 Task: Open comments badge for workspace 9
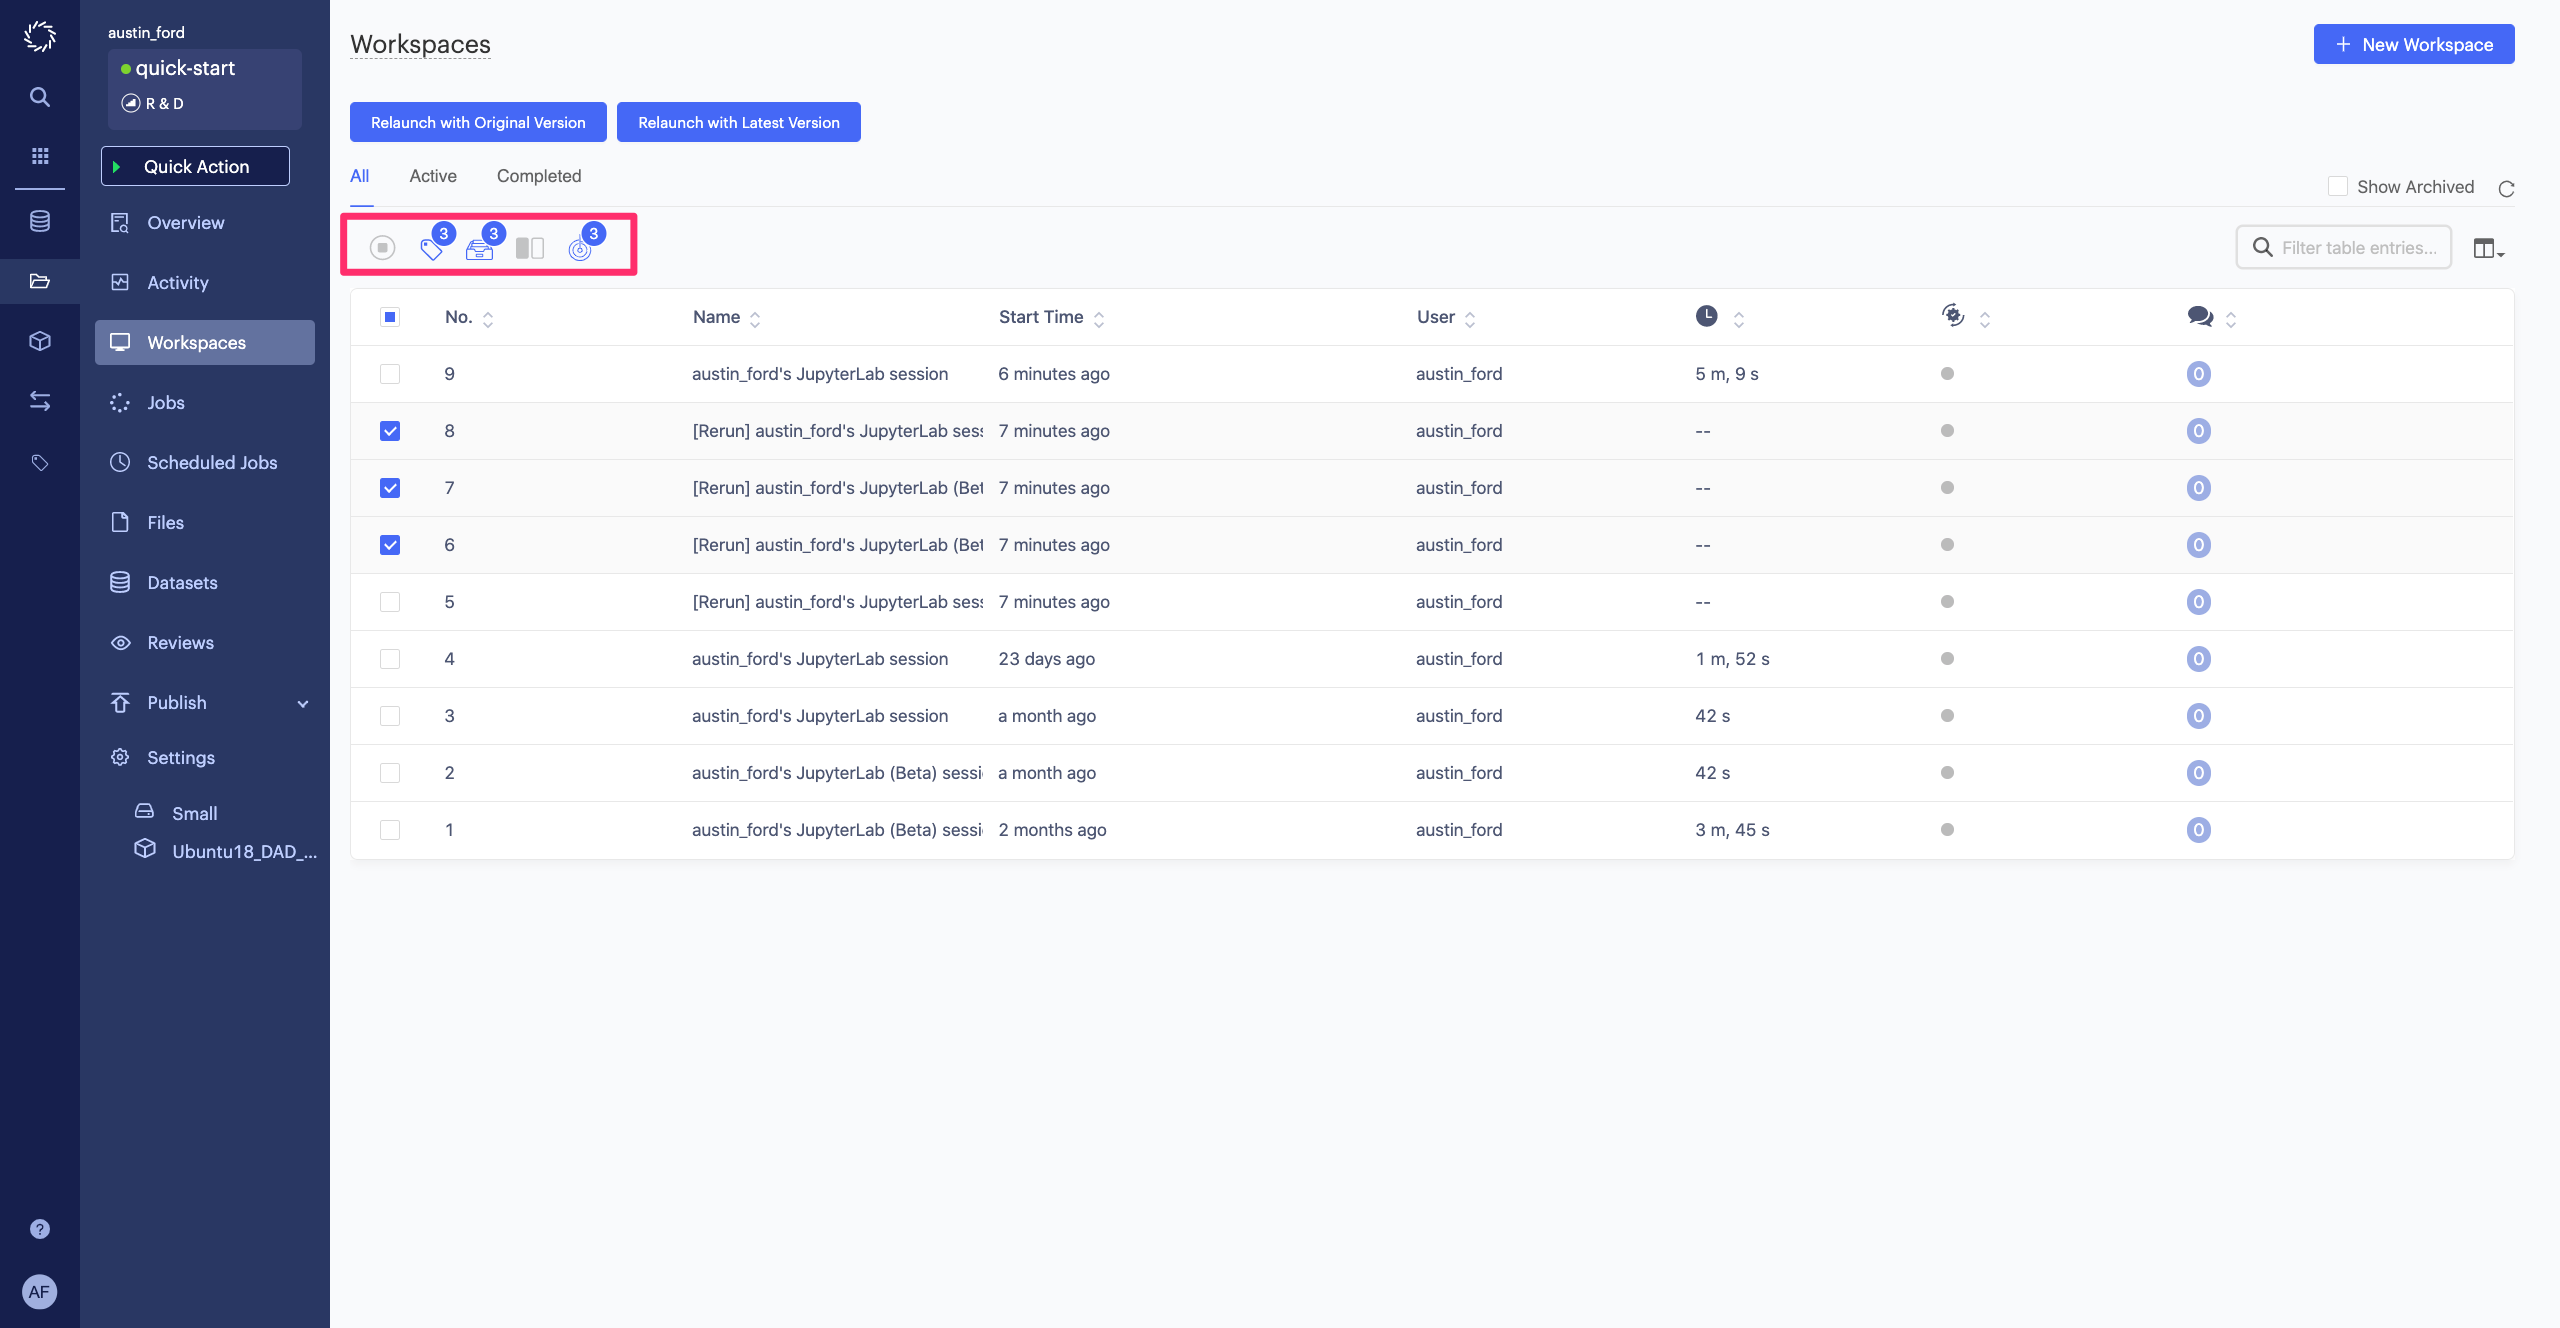click(2198, 374)
